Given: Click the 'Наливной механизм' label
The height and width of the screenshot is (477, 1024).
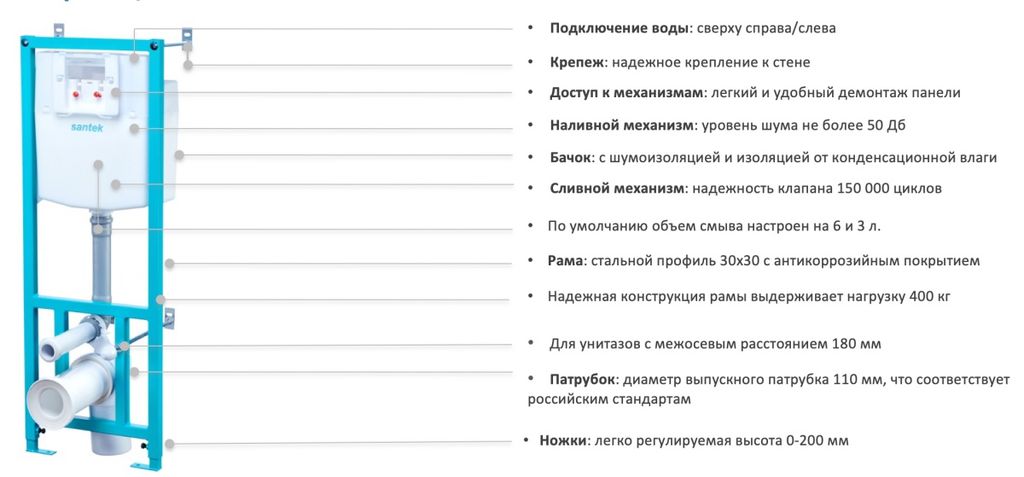Looking at the screenshot, I should pyautogui.click(x=620, y=125).
